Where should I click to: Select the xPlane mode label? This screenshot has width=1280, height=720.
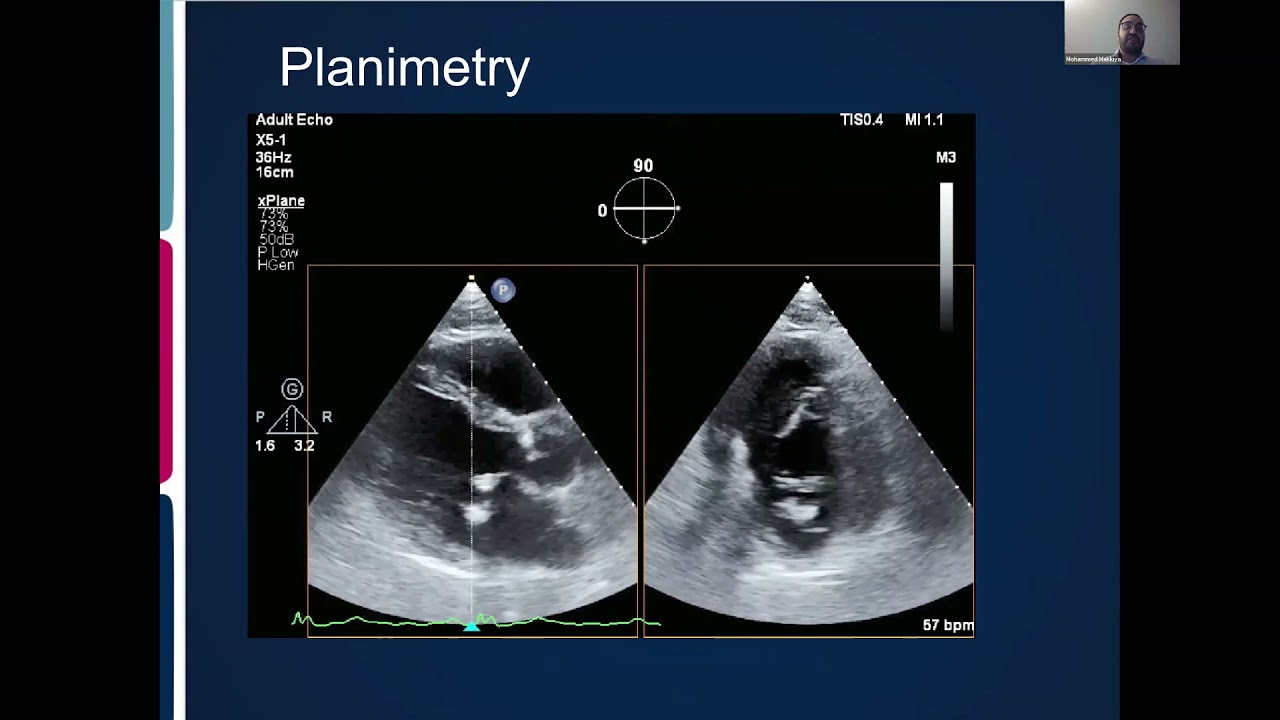(x=281, y=201)
